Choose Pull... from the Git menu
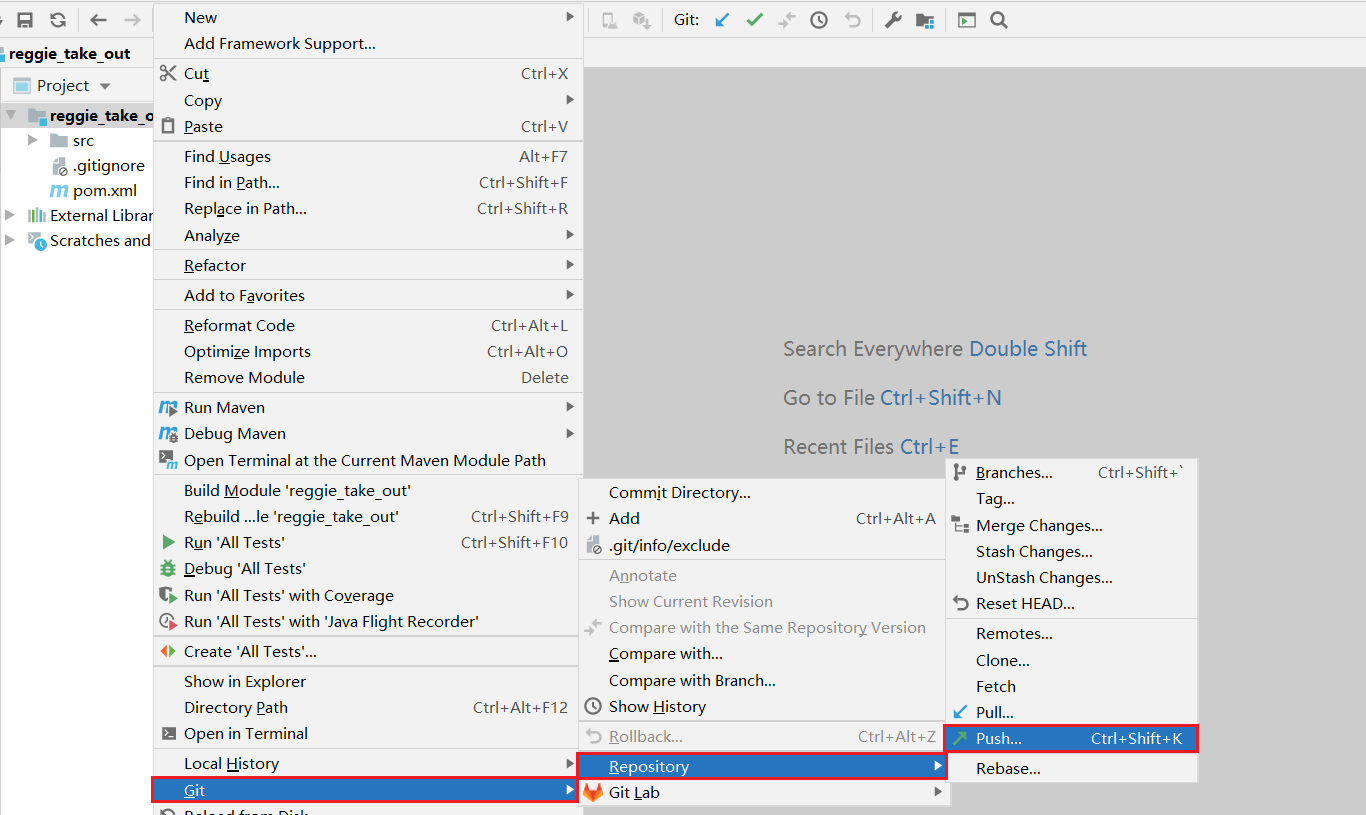This screenshot has width=1366, height=815. tap(995, 713)
